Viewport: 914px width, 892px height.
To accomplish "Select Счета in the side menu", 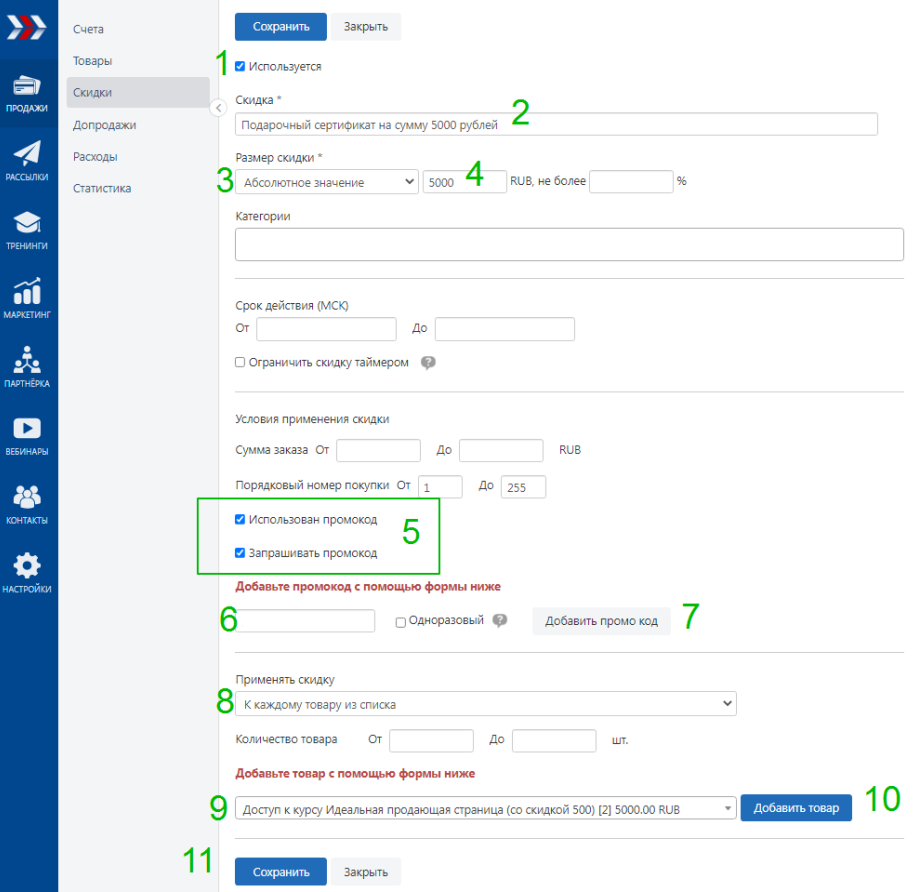I will [x=88, y=29].
